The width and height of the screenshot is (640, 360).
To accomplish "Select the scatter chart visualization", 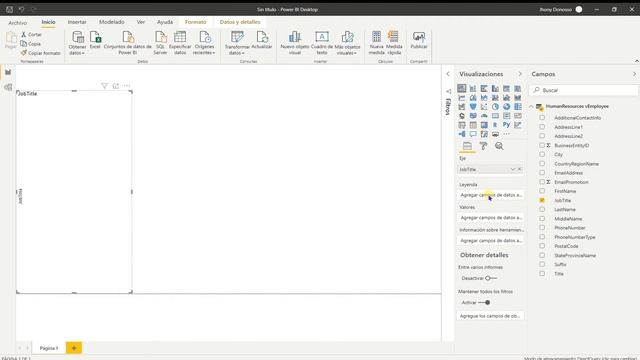I will tap(484, 107).
